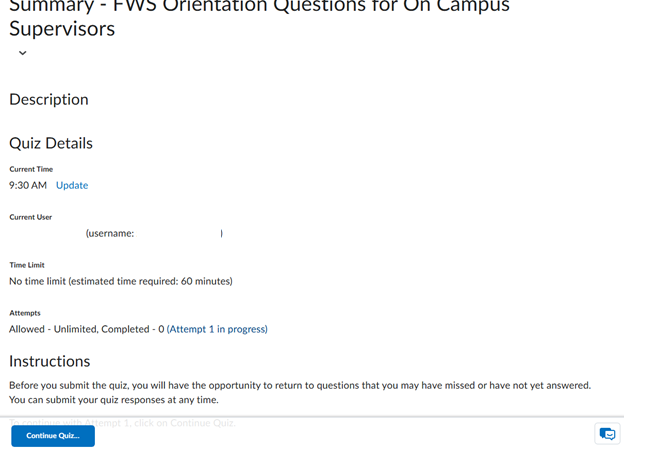This screenshot has height=460, width=645.
Task: Click the faded Continue with Attempt 1 text
Action: tap(123, 423)
